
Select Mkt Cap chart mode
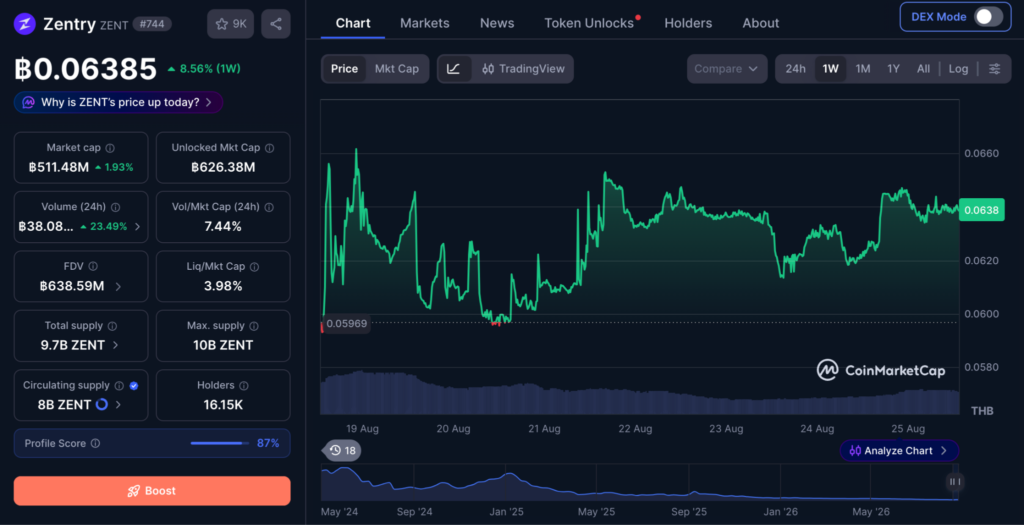click(396, 69)
